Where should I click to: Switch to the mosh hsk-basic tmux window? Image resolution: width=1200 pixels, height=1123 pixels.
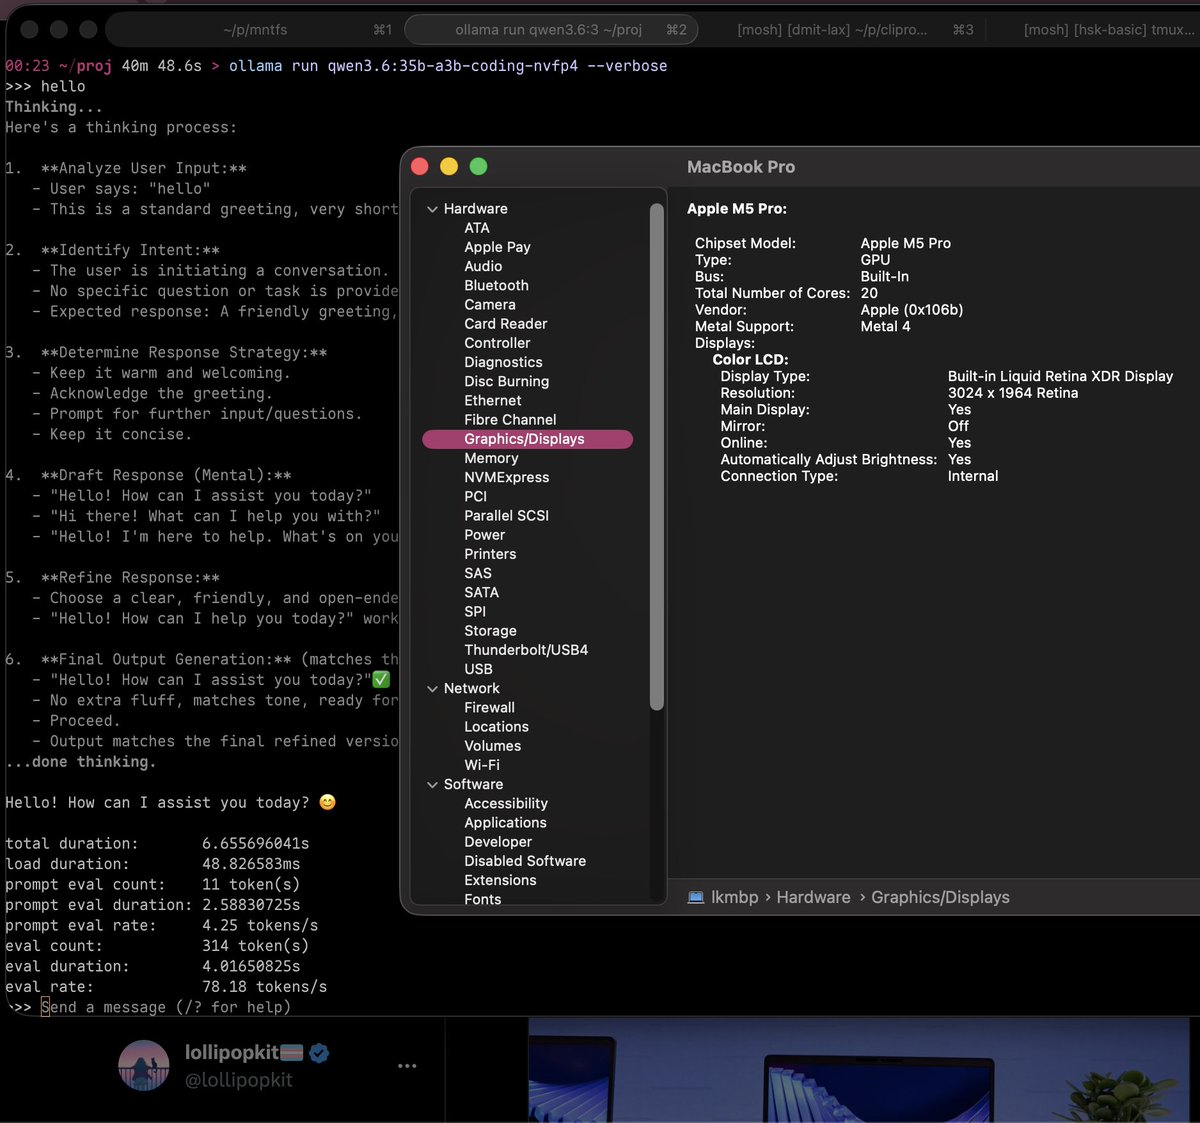coord(1095,29)
